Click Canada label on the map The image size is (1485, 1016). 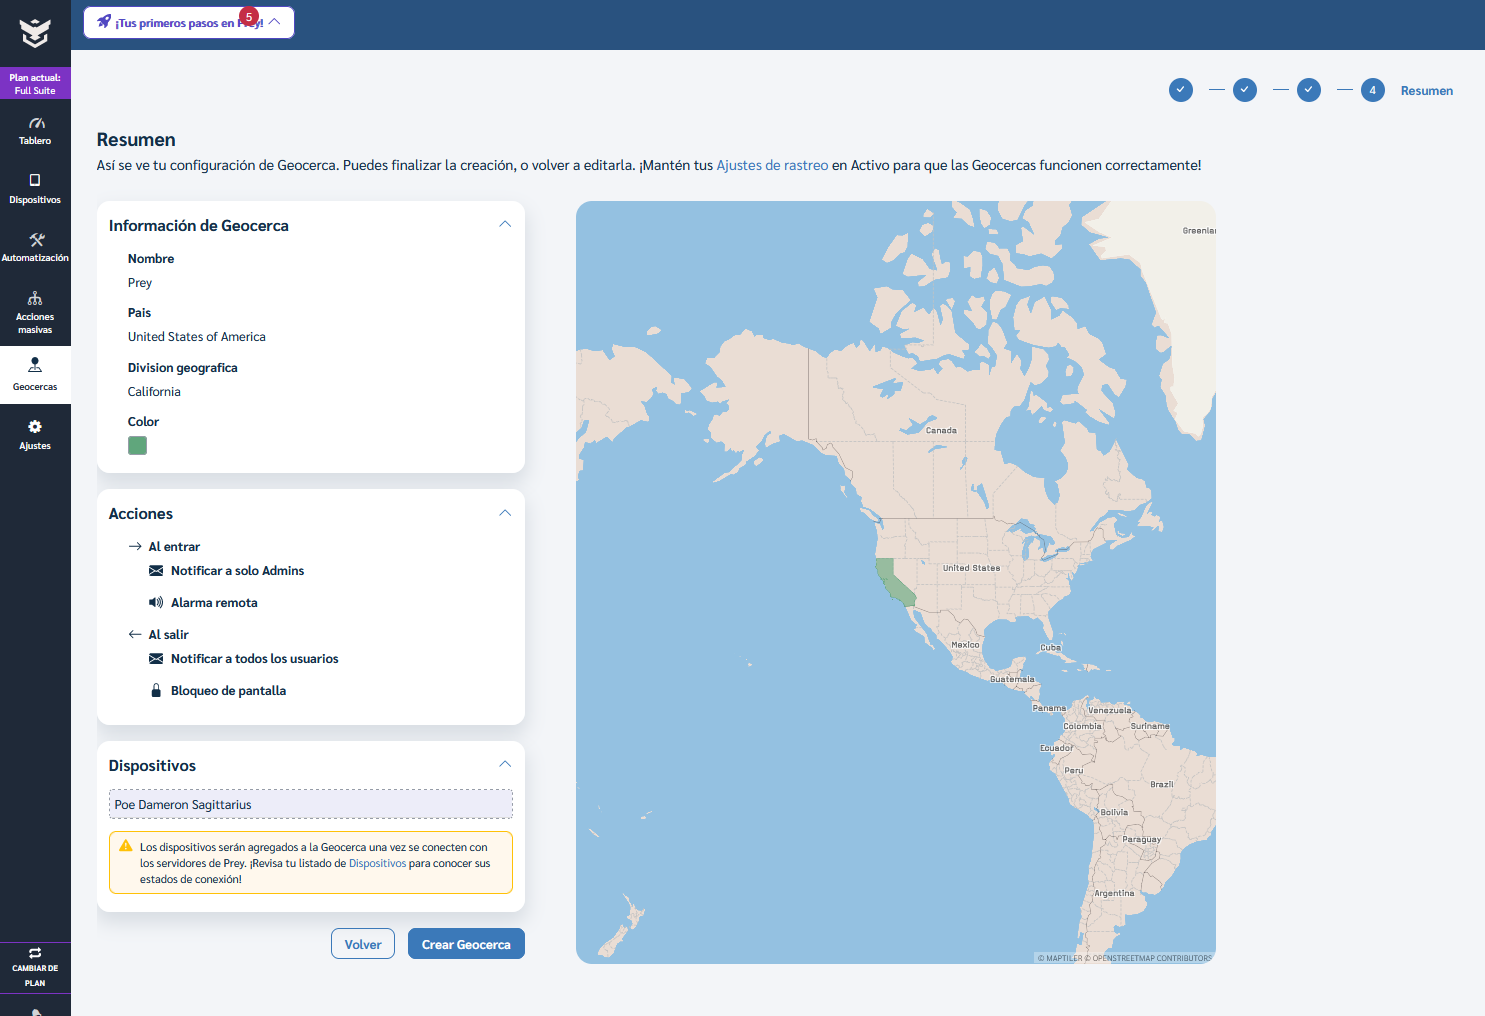coord(941,431)
